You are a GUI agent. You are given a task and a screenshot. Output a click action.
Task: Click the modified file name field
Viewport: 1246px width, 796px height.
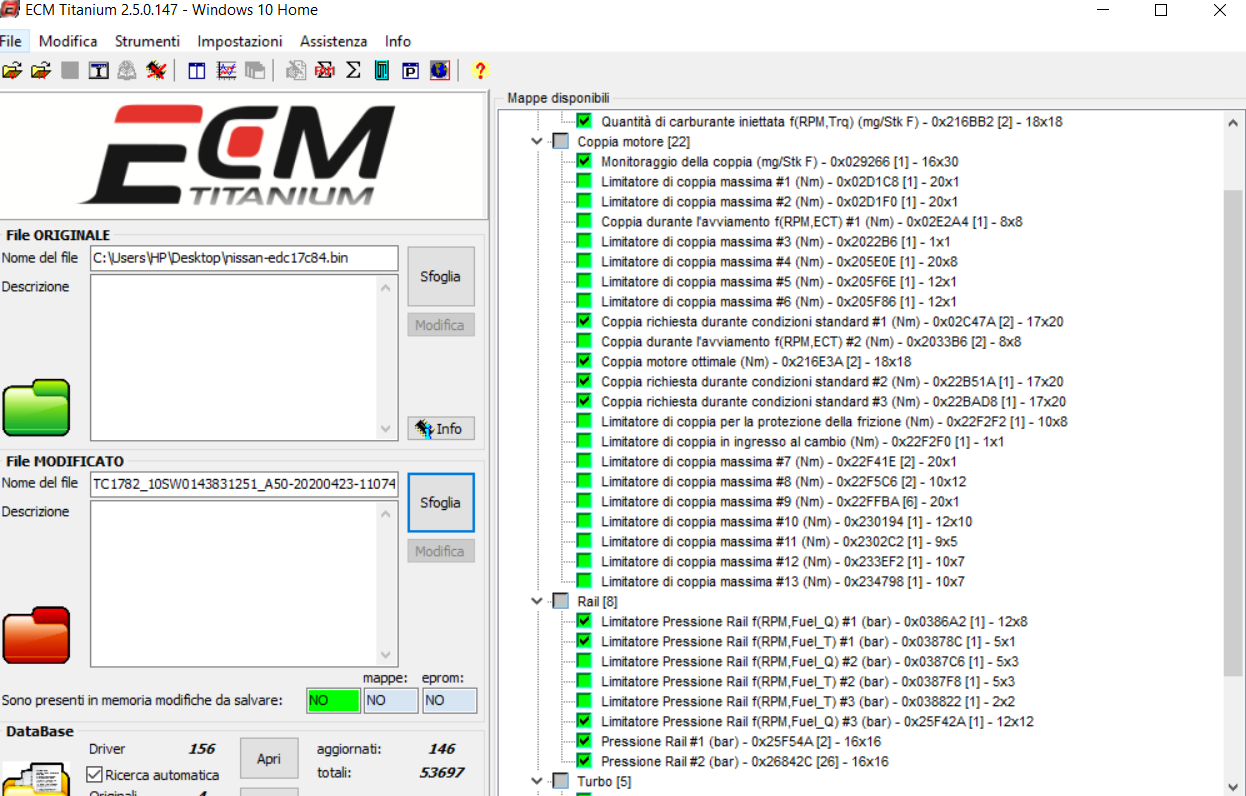[x=244, y=484]
